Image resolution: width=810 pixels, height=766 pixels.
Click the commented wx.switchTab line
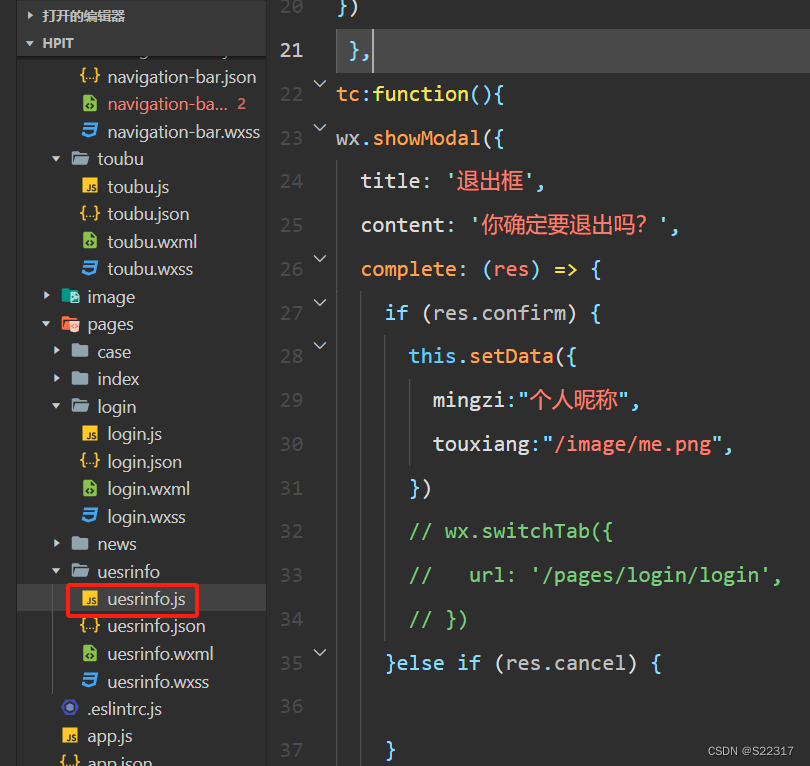[511, 531]
